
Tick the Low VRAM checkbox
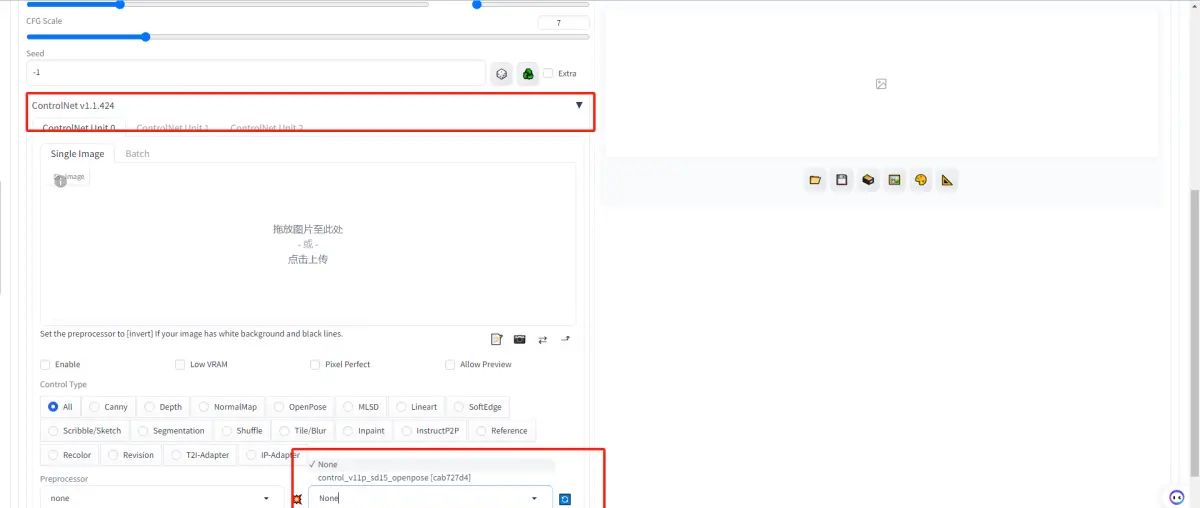[x=180, y=365]
